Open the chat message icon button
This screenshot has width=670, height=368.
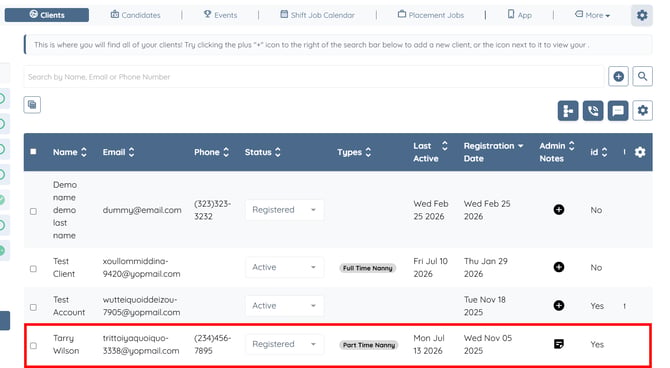point(618,111)
